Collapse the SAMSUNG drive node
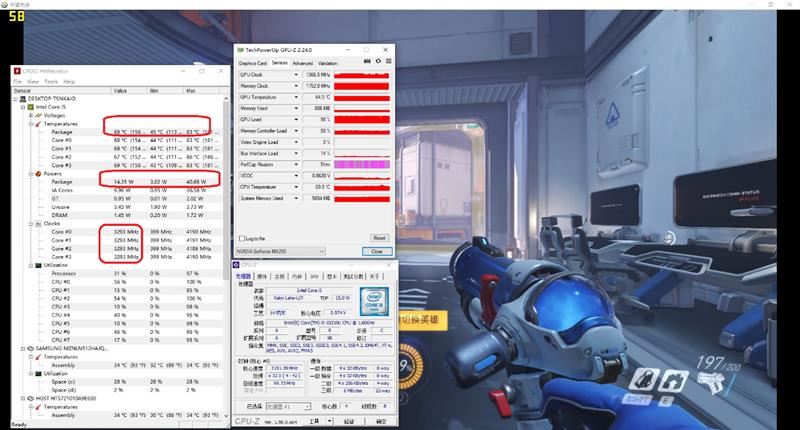This screenshot has height=430, width=800. point(23,348)
